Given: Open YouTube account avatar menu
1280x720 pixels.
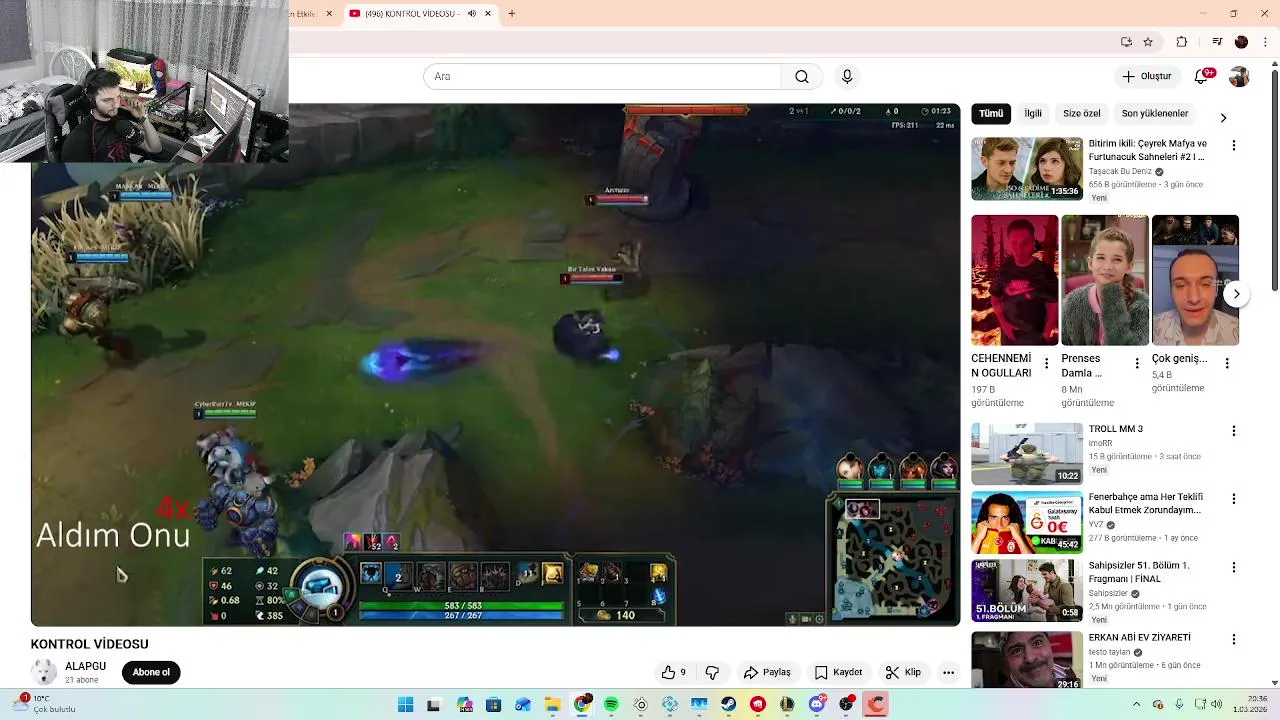Looking at the screenshot, I should click(x=1239, y=77).
